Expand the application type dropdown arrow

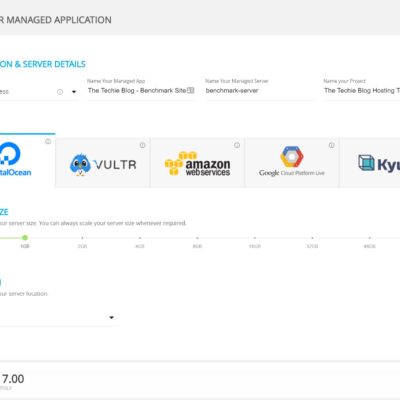coord(74,92)
